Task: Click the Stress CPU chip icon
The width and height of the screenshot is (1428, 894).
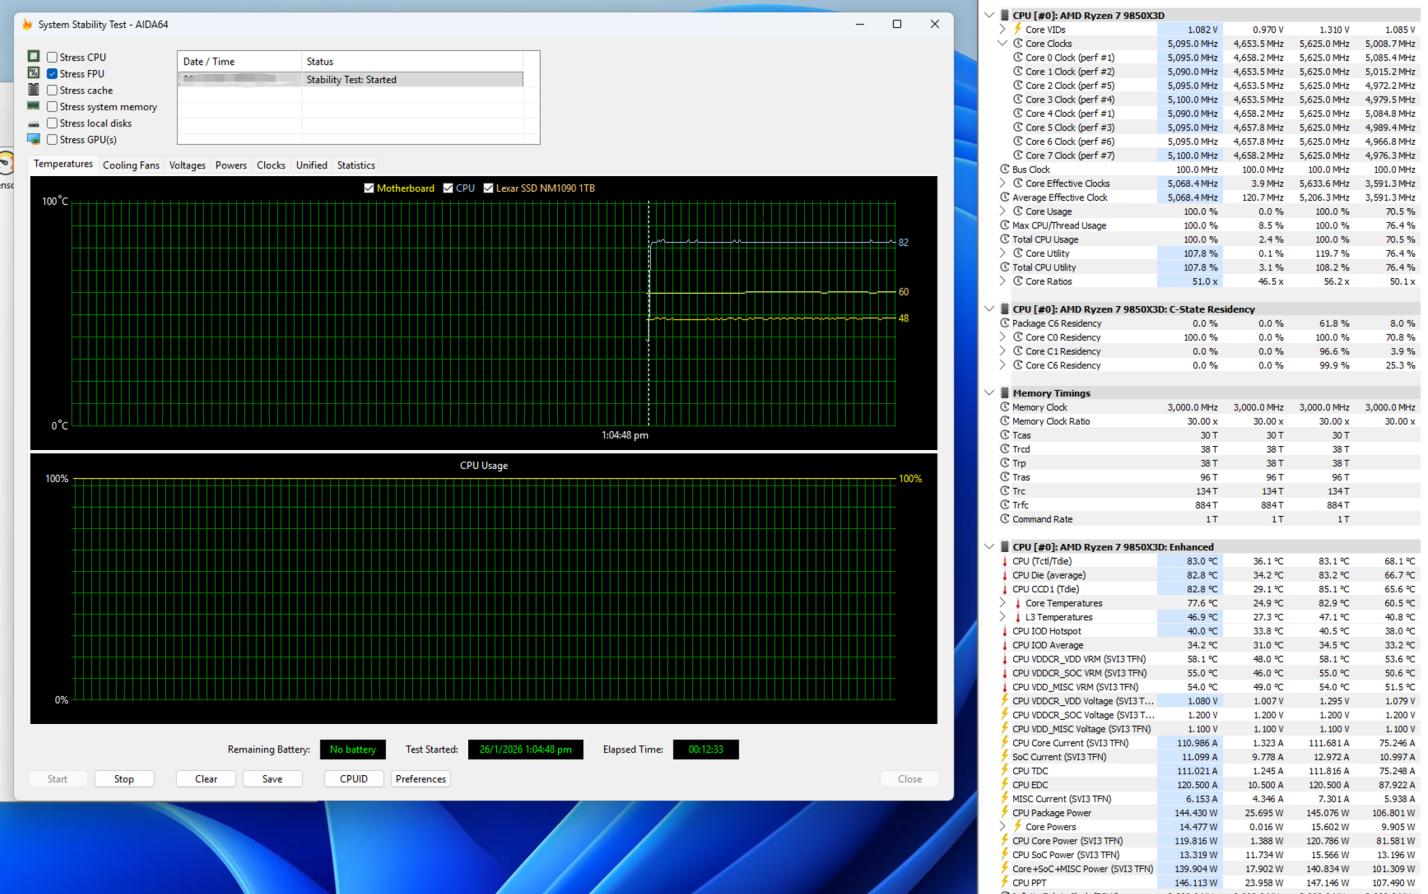Action: pyautogui.click(x=33, y=57)
